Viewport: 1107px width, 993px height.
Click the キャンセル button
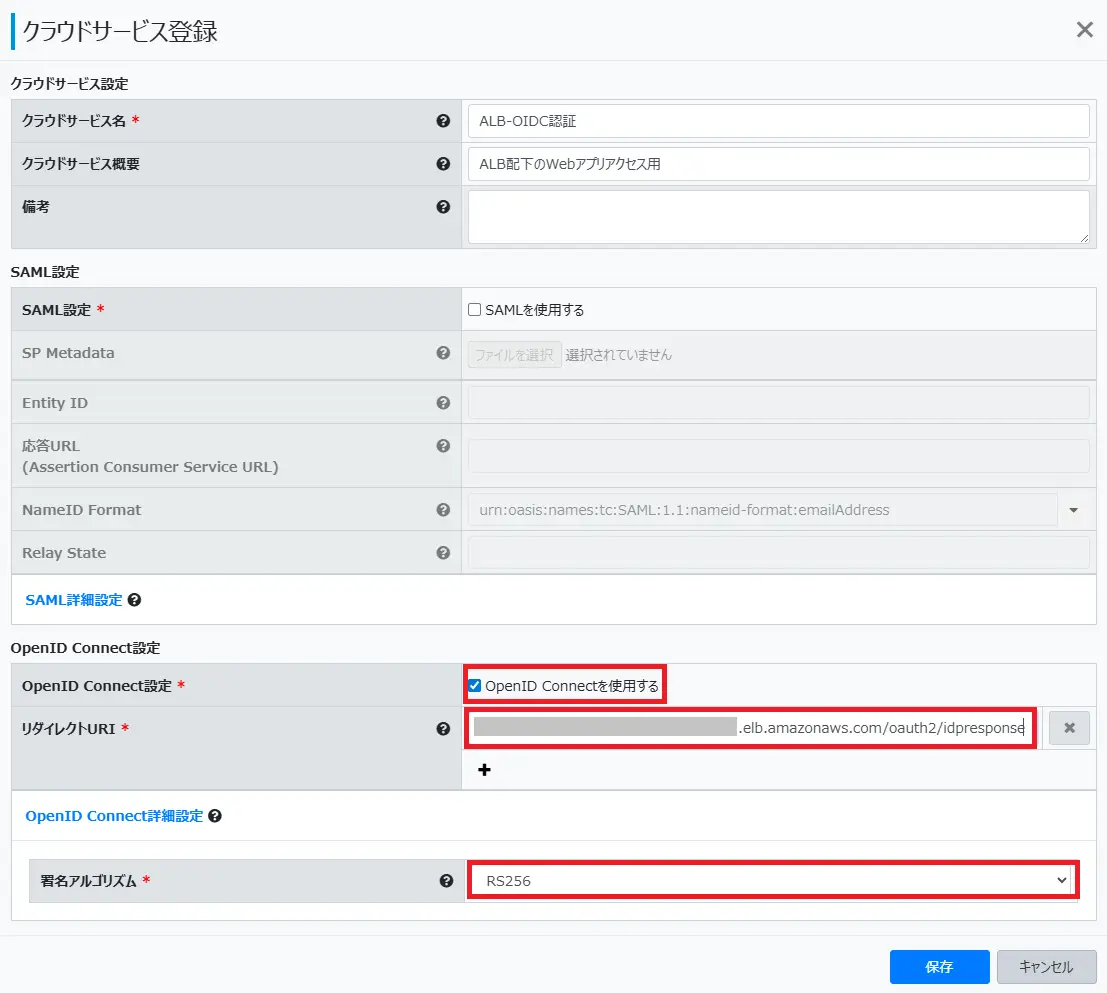tap(1046, 967)
